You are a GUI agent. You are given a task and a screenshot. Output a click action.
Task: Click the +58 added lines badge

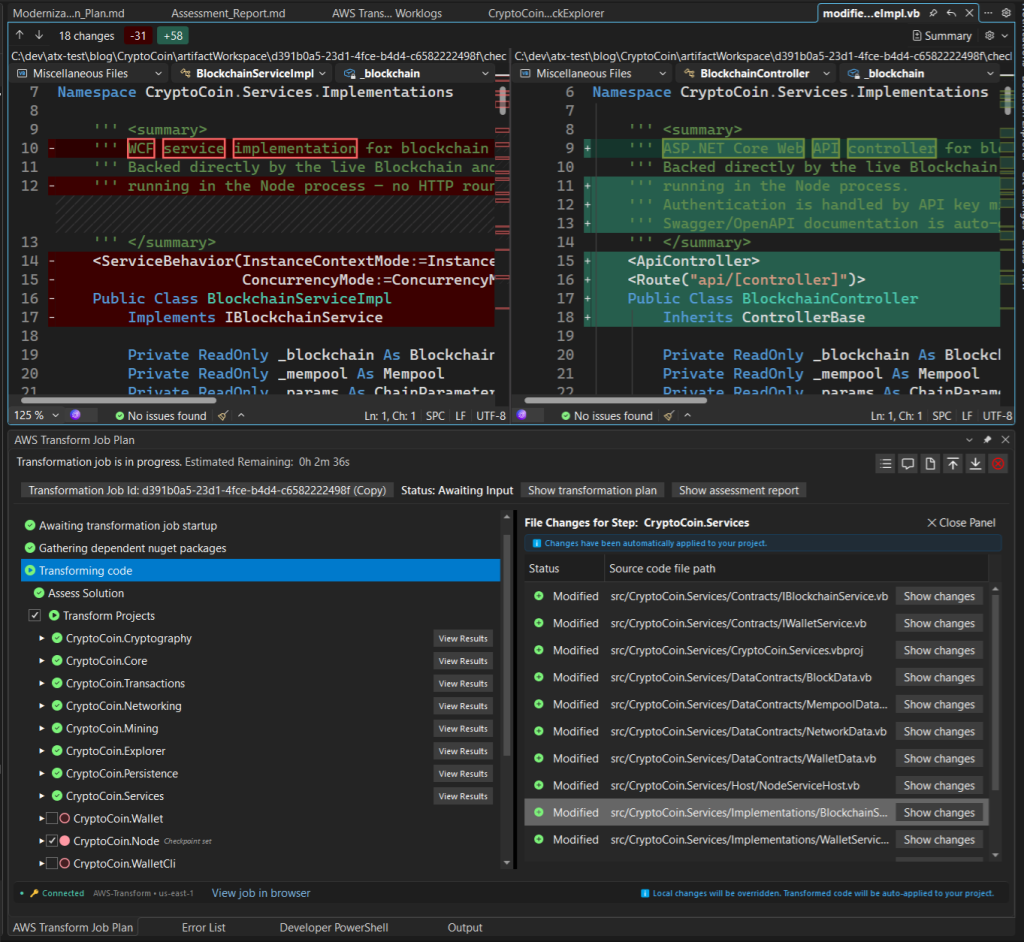click(173, 36)
